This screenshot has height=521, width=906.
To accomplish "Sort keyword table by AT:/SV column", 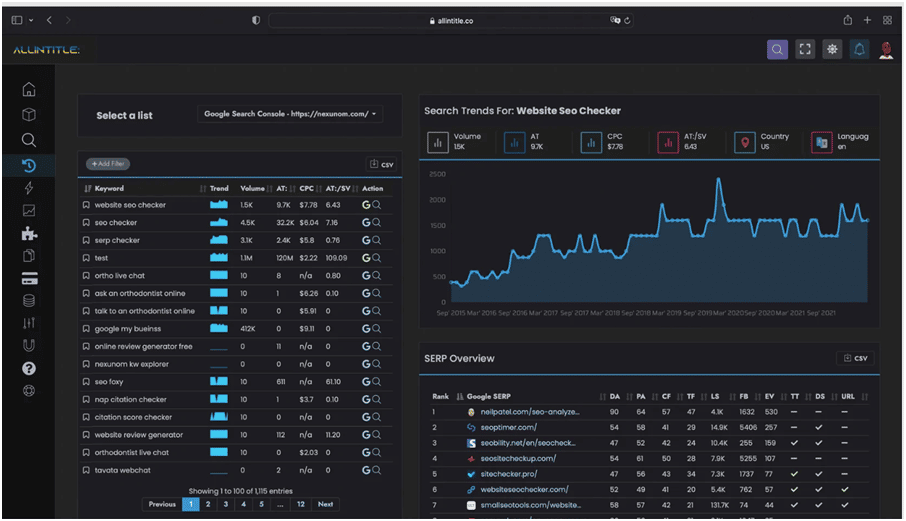I will [338, 189].
